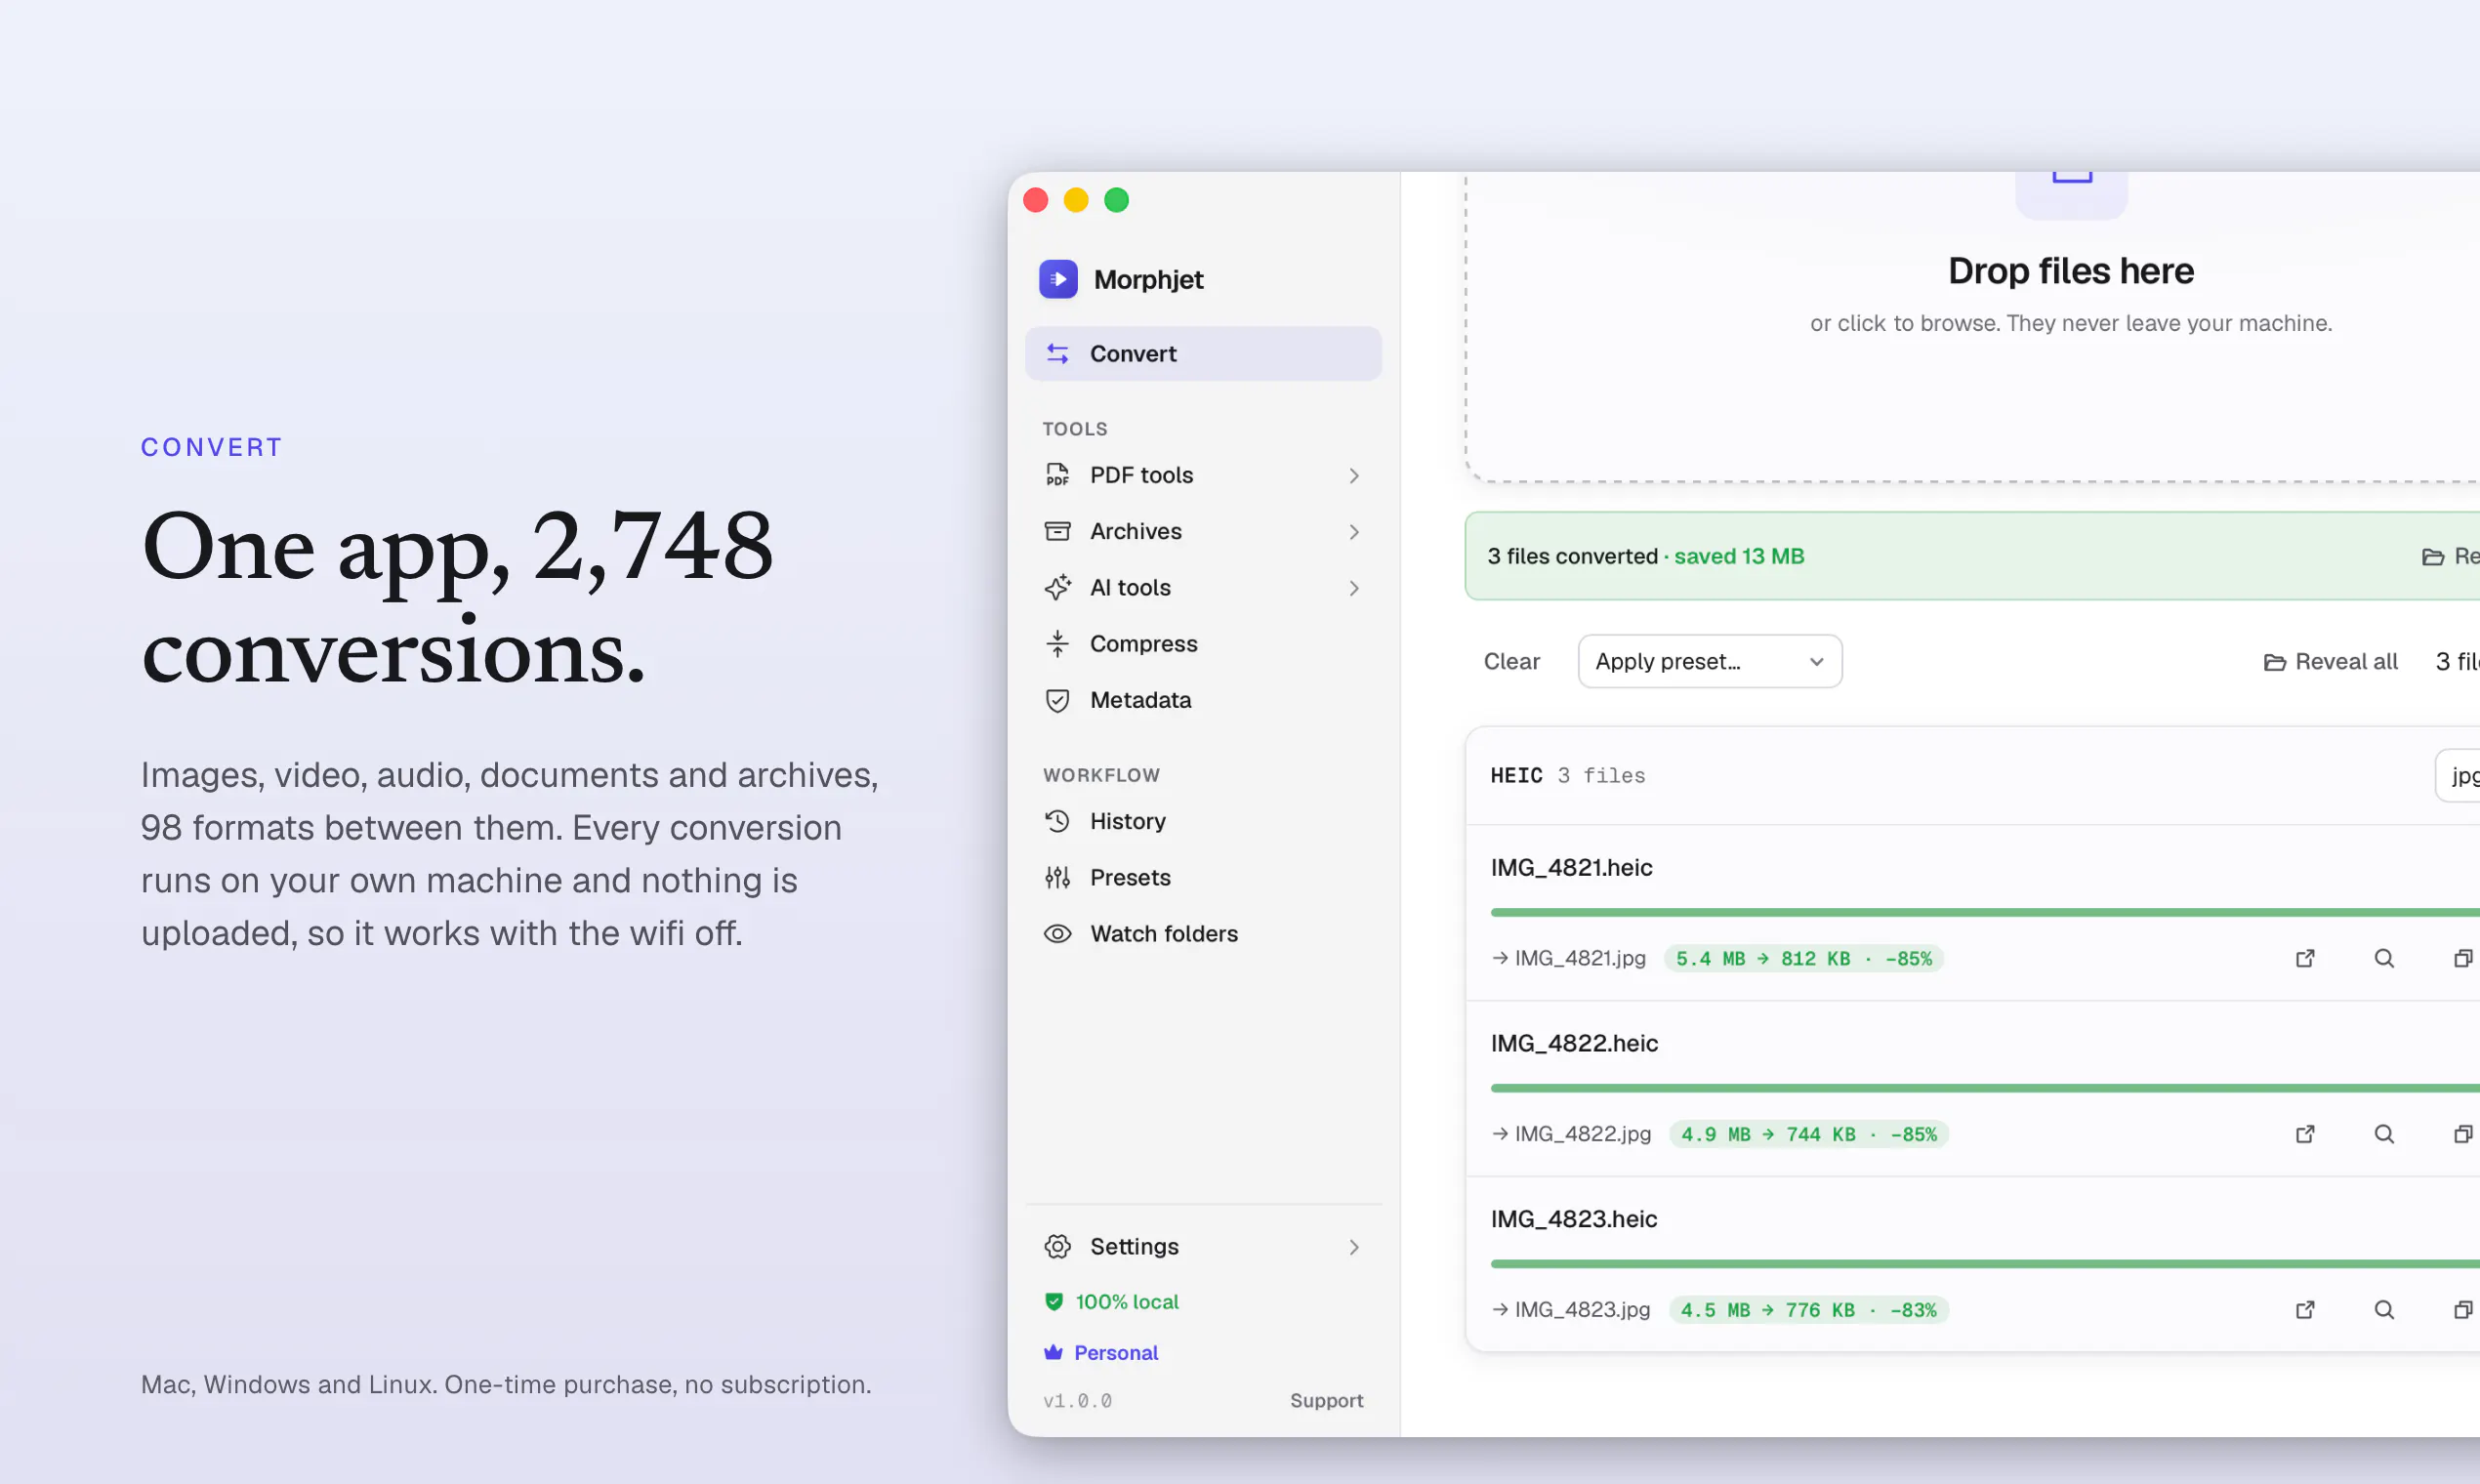Preview IMG_4823.jpg using the magnifier icon

tap(2384, 1310)
